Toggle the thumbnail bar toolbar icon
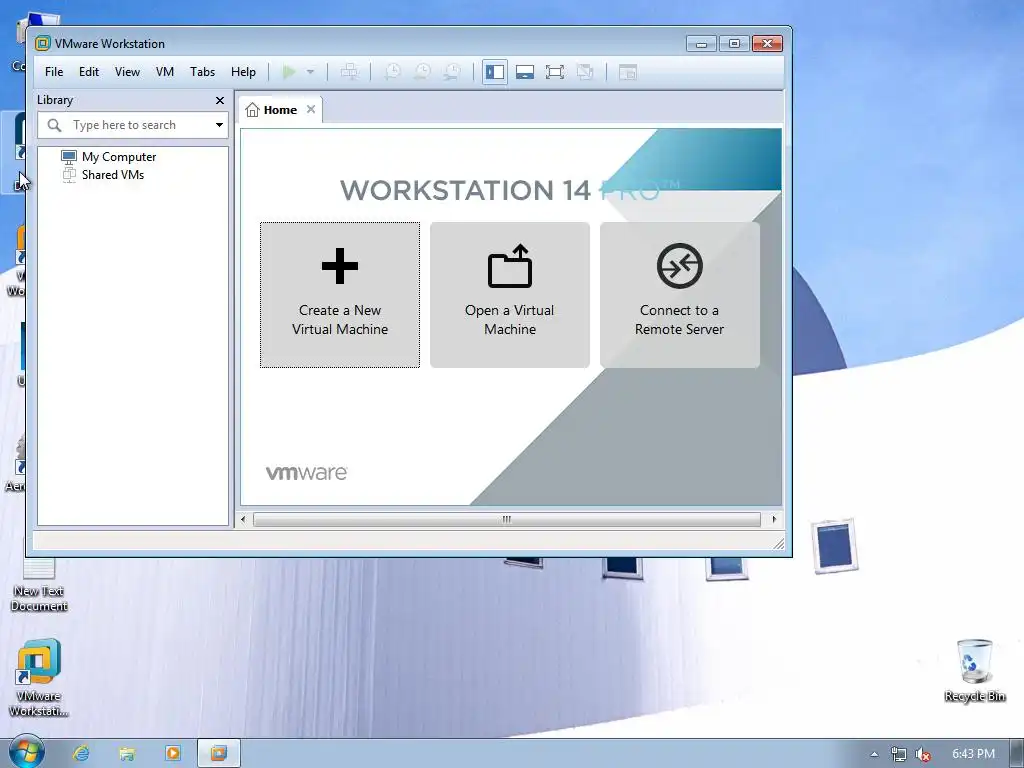This screenshot has width=1024, height=768. point(525,72)
